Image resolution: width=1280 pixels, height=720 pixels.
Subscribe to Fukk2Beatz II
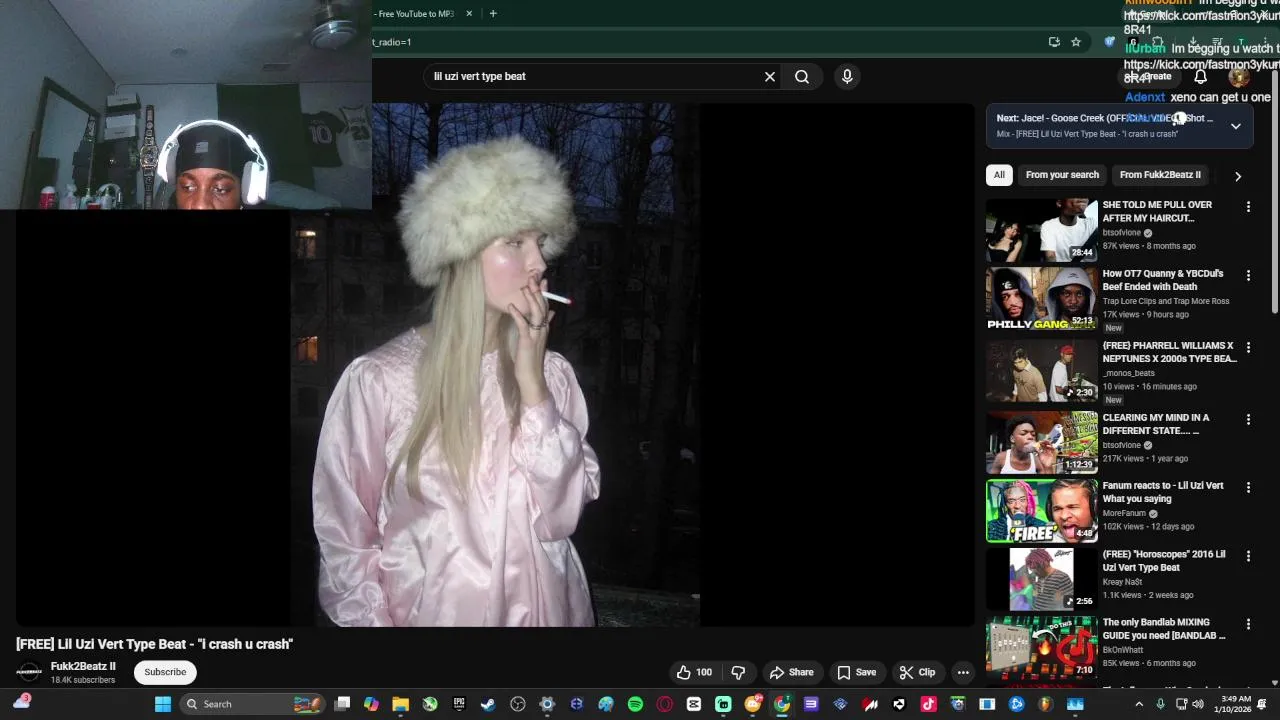tap(165, 672)
